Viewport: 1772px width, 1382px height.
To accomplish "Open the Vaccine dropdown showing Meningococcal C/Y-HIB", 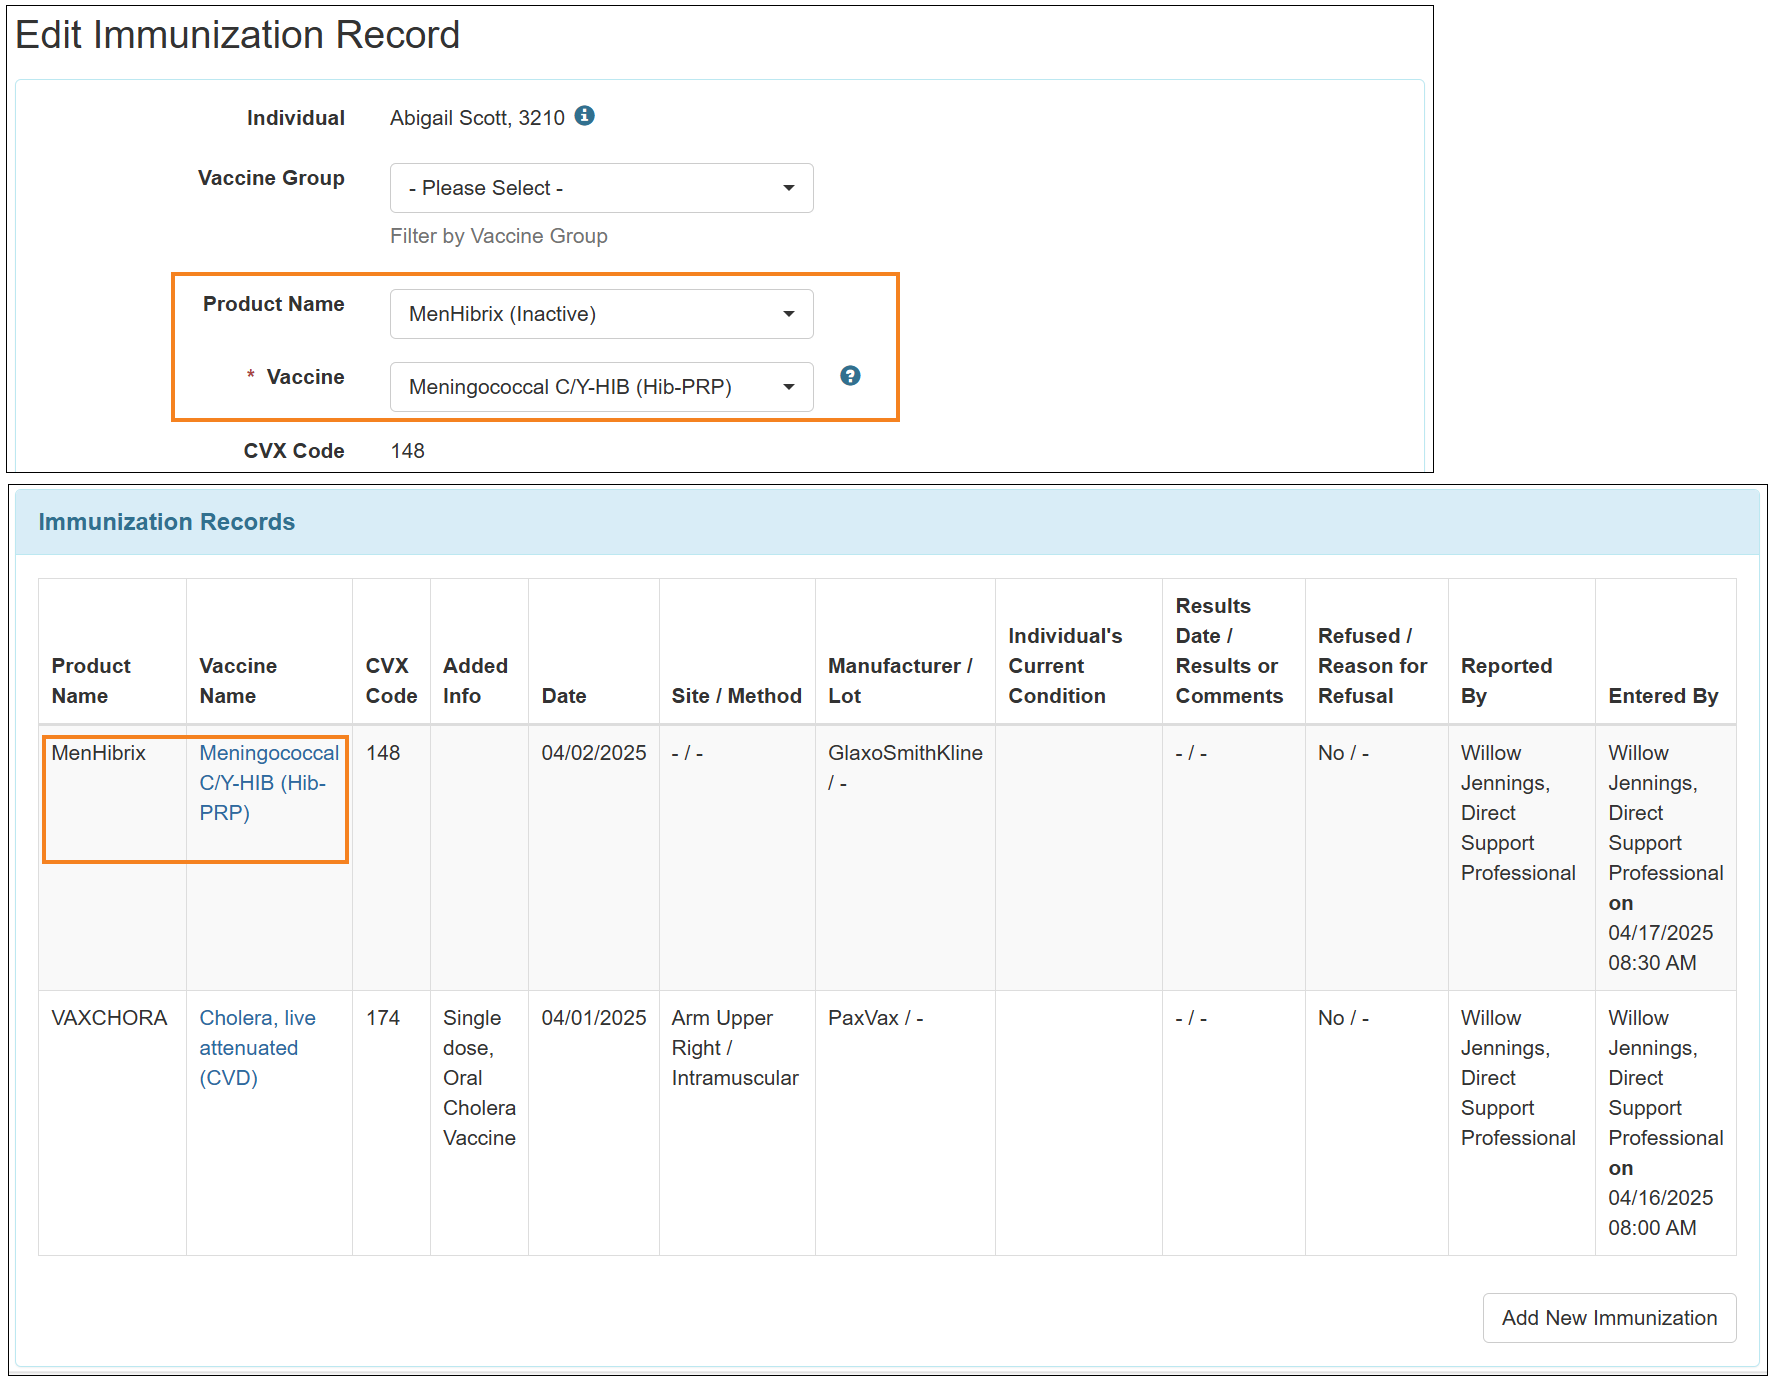I will (601, 387).
